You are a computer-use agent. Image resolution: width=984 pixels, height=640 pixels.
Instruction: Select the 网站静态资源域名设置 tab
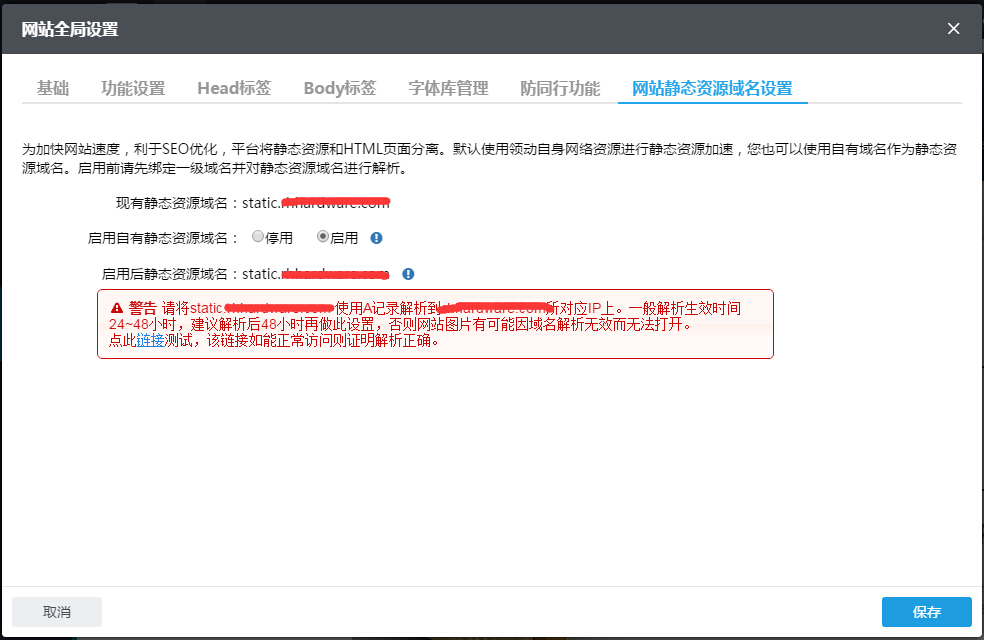pos(712,88)
